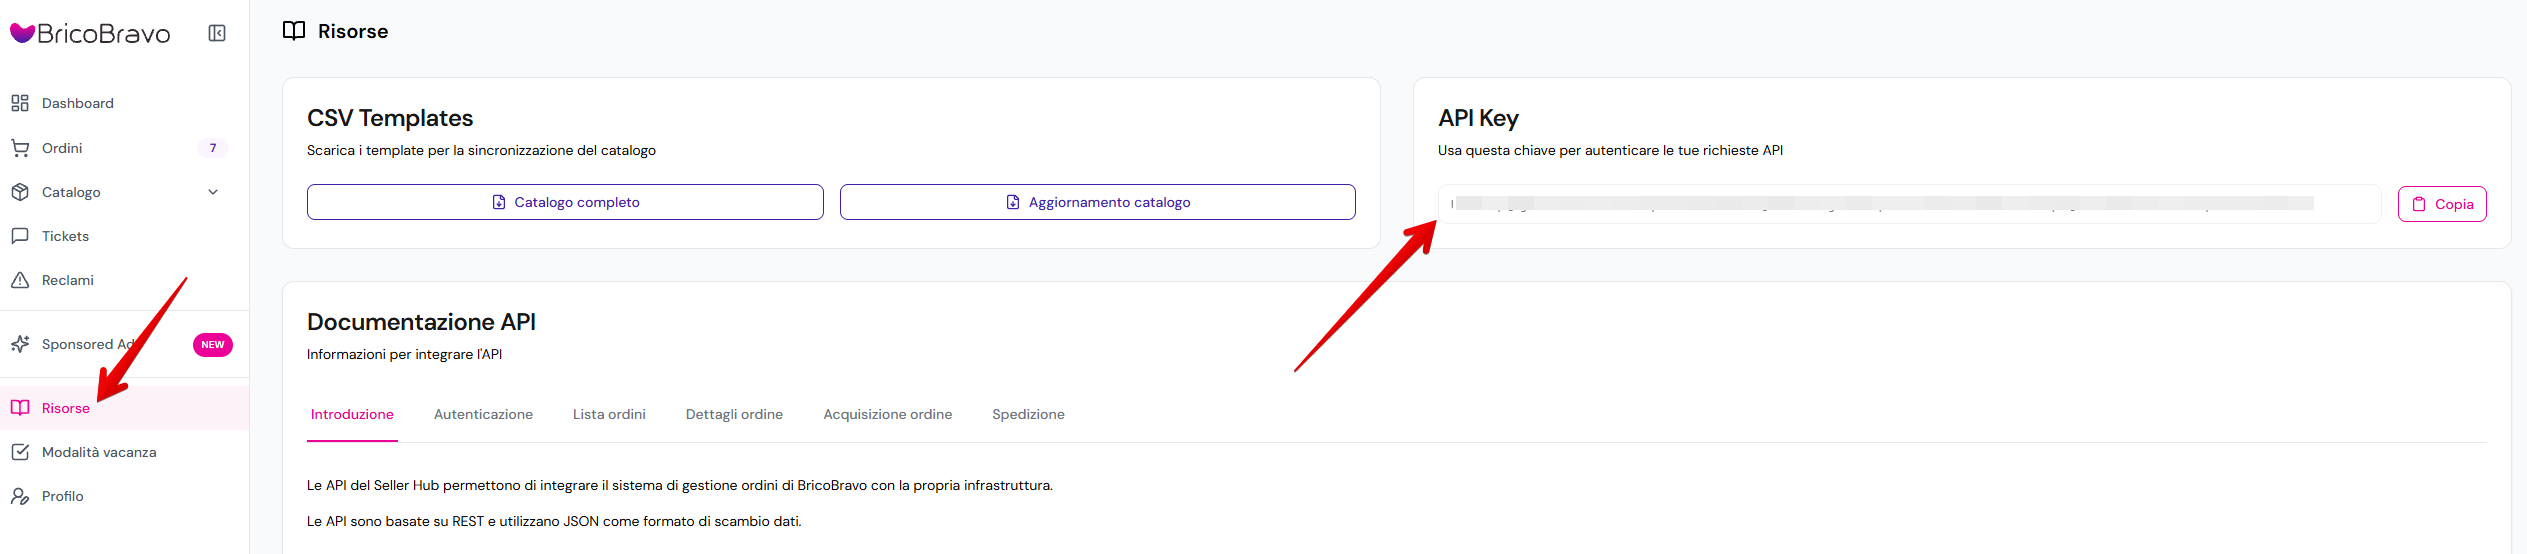Select Risorse in the sidebar
The height and width of the screenshot is (554, 2527).
(x=65, y=408)
